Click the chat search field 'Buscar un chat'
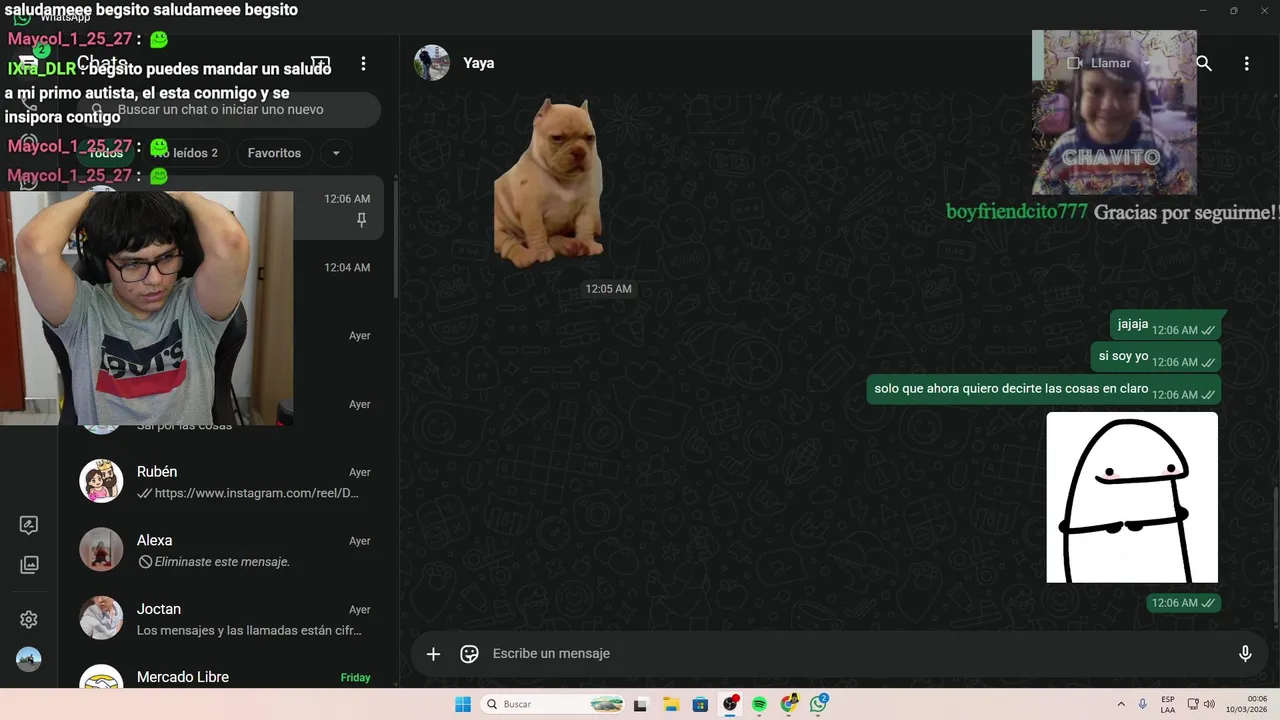 tap(228, 110)
